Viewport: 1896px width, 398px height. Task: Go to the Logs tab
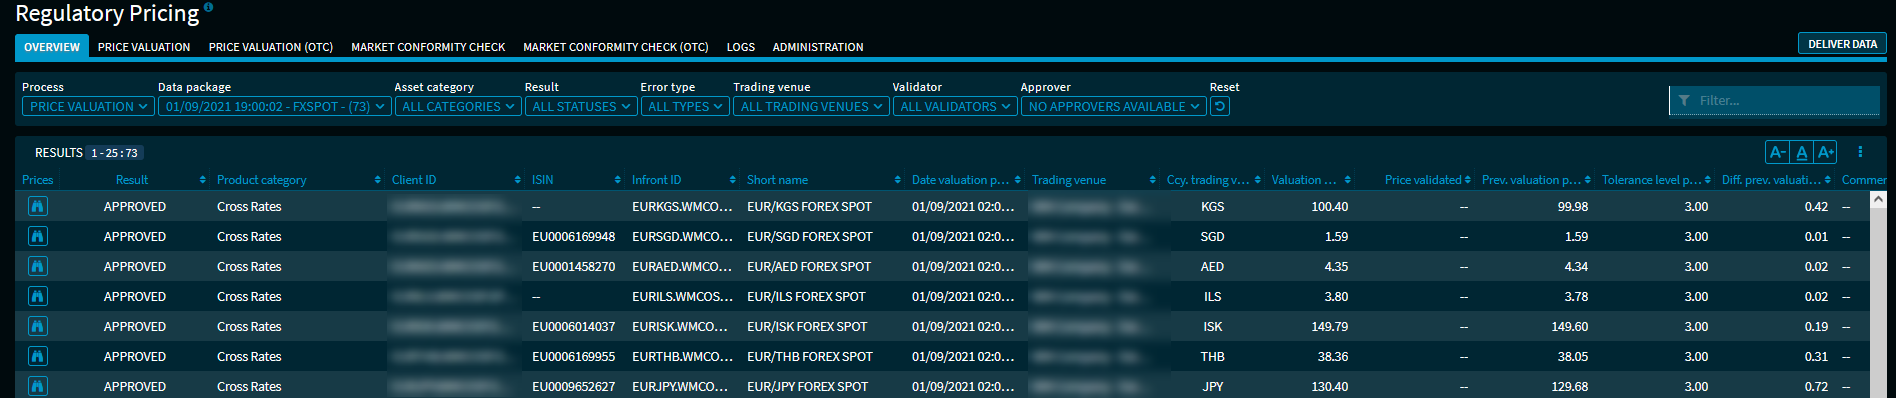(x=741, y=47)
